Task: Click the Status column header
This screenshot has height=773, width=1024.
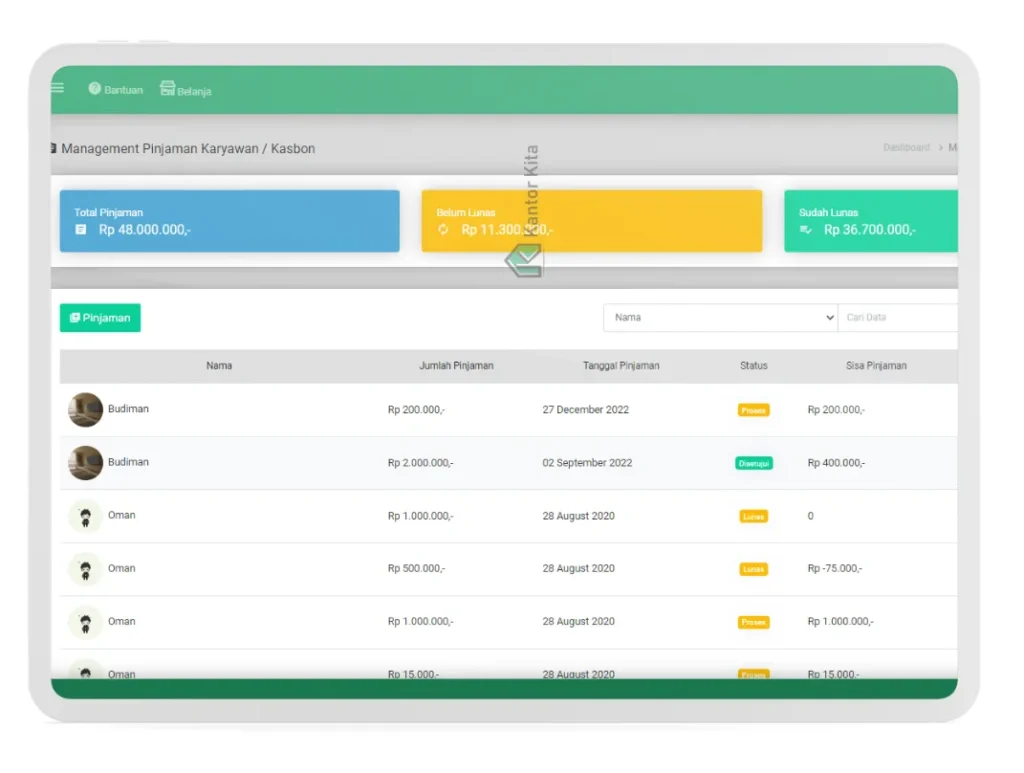Action: click(754, 366)
